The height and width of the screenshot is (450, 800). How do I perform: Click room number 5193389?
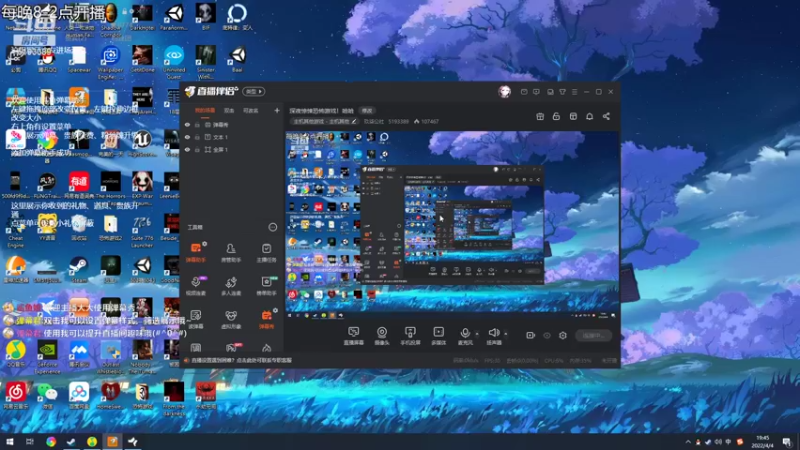[398, 121]
